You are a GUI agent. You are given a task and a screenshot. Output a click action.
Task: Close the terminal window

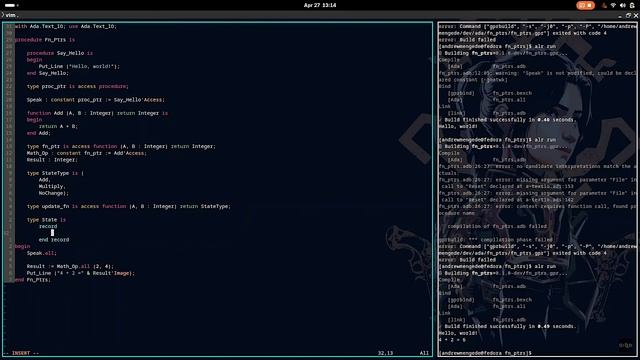click(636, 16)
